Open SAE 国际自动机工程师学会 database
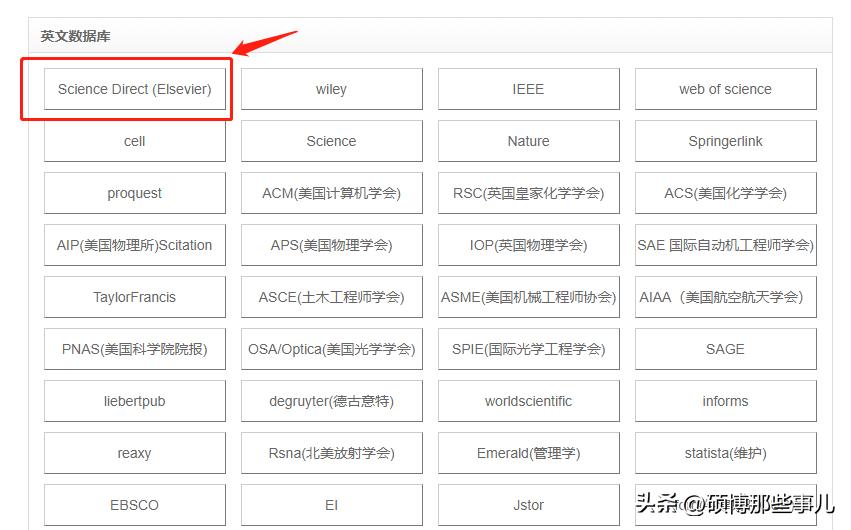 (x=726, y=245)
